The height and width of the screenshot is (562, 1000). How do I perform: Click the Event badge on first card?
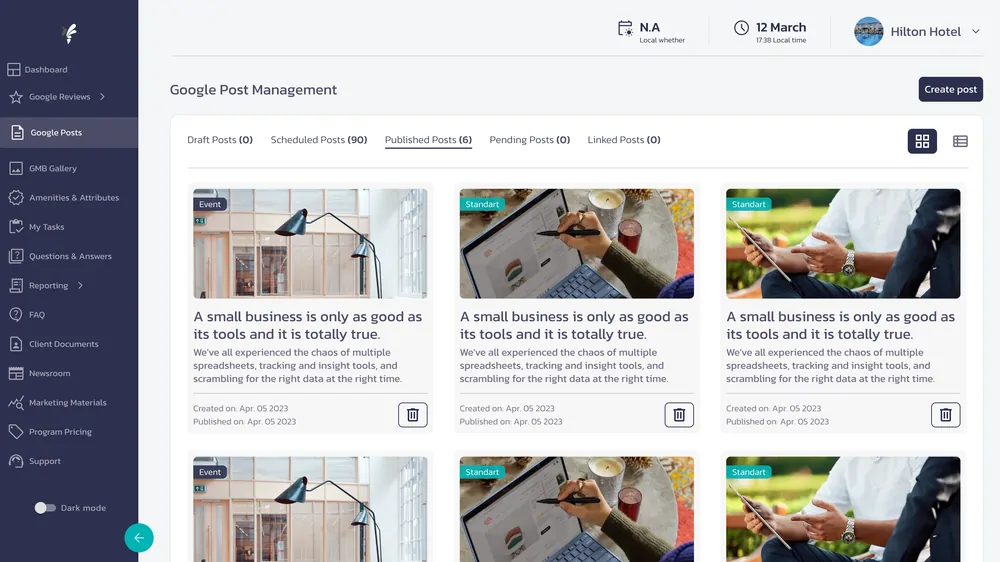[x=210, y=204]
